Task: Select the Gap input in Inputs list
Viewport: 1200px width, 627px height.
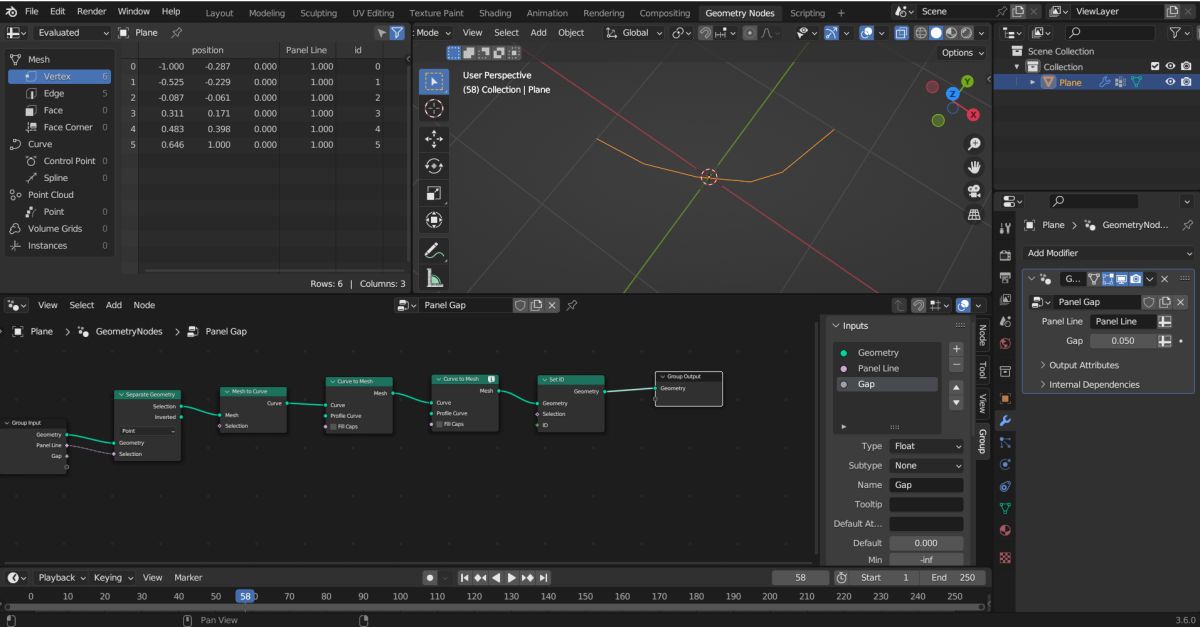Action: coord(887,384)
